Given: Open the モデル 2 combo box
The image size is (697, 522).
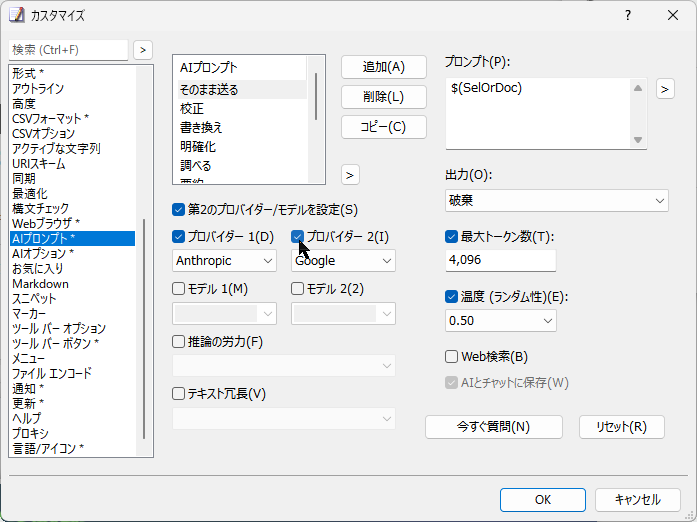Looking at the screenshot, I should 343,313.
